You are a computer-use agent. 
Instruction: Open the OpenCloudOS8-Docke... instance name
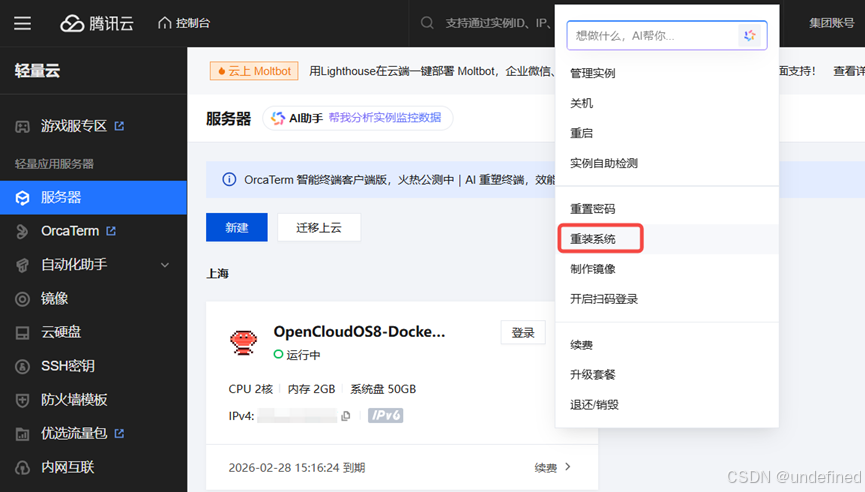point(359,331)
